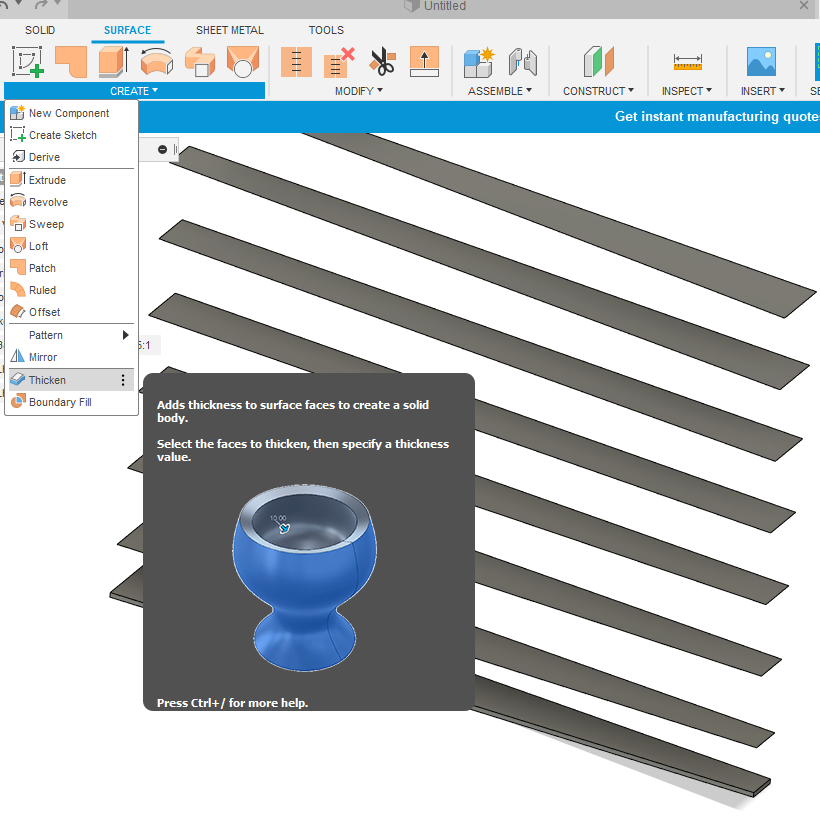Expand the Inspect dropdown menu

tap(686, 90)
